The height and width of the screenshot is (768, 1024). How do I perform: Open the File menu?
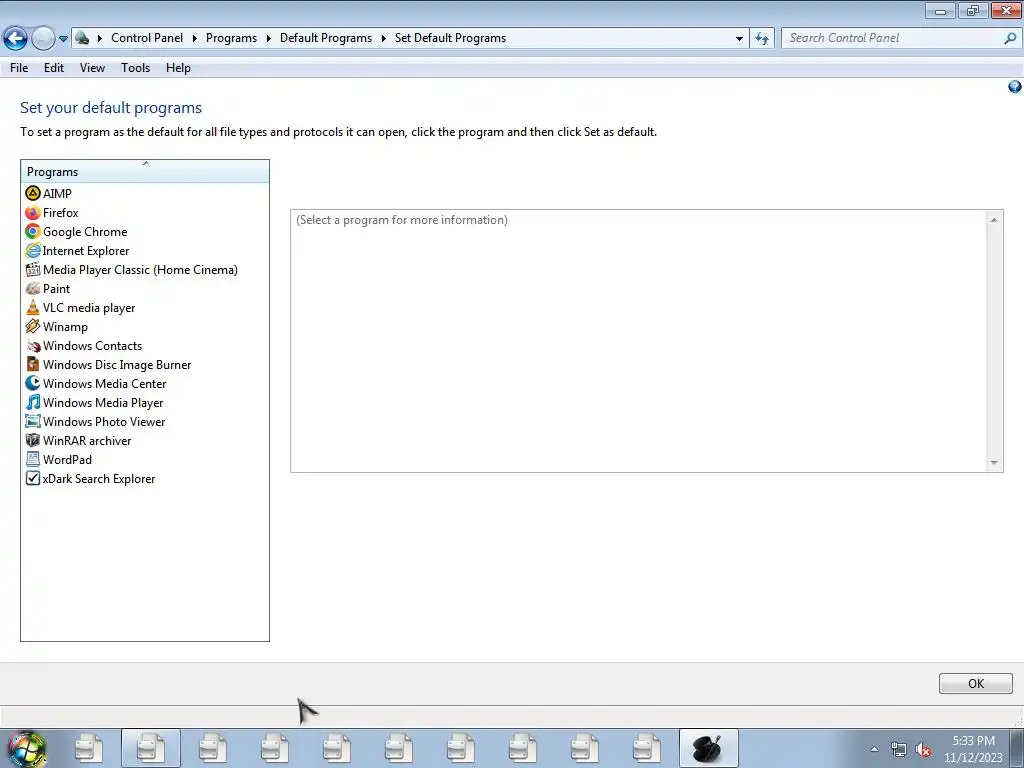pyautogui.click(x=19, y=68)
